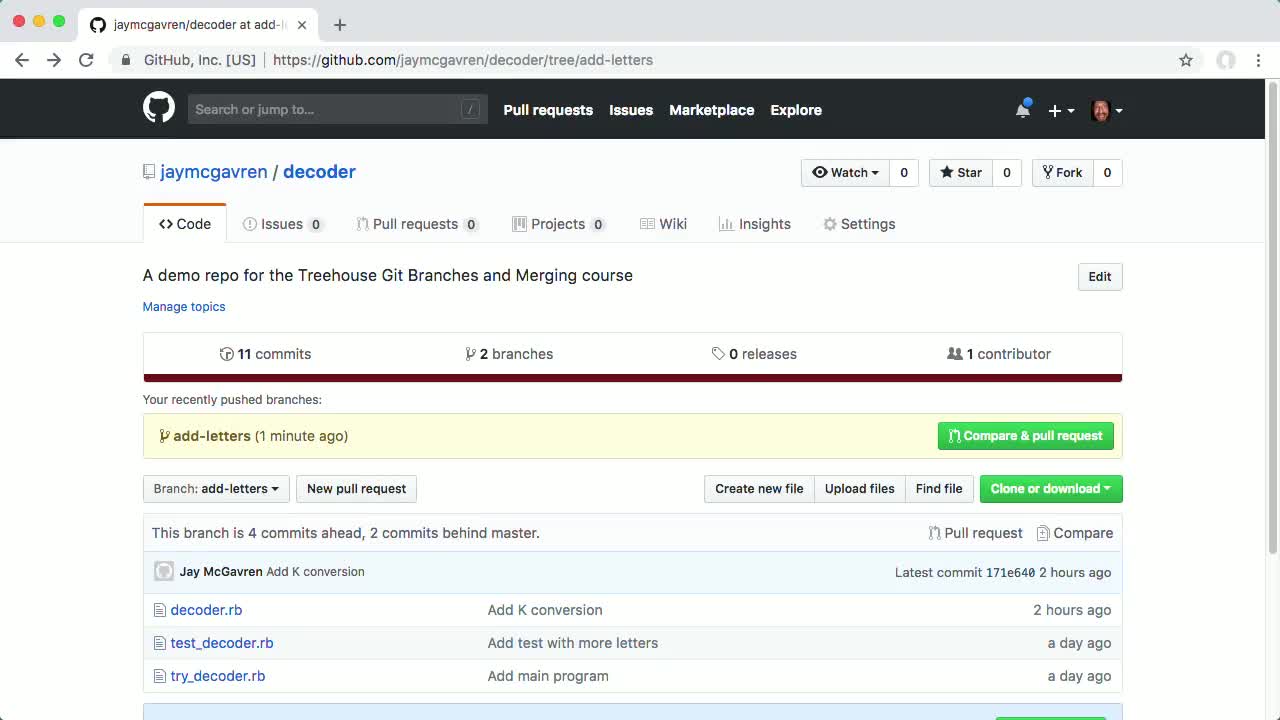
Task: Open the Branch: add-letters dropdown
Action: pos(215,489)
